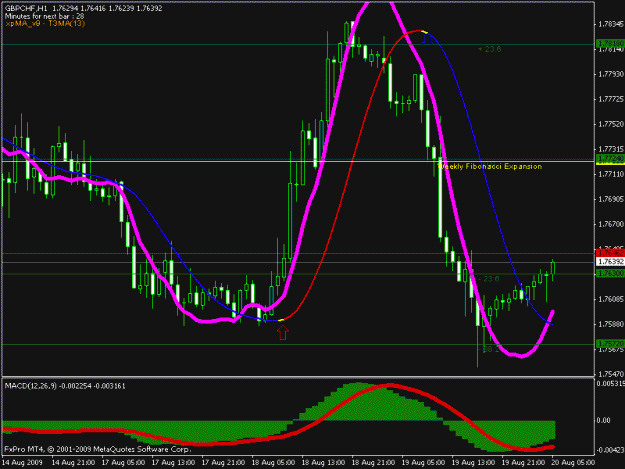The width and height of the screenshot is (625, 469).
Task: Click the '14 Aug 21:00' time label
Action: coord(73,463)
